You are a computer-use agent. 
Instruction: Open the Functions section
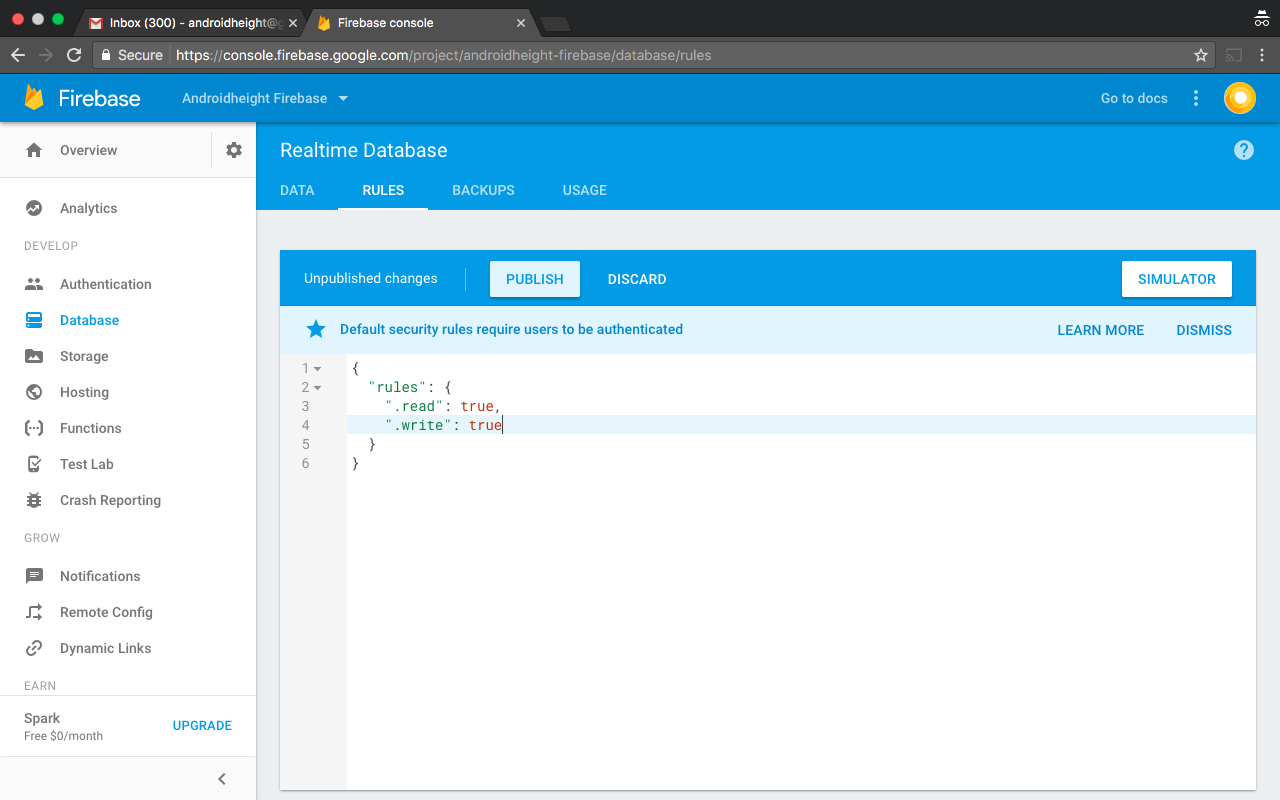[x=88, y=428]
